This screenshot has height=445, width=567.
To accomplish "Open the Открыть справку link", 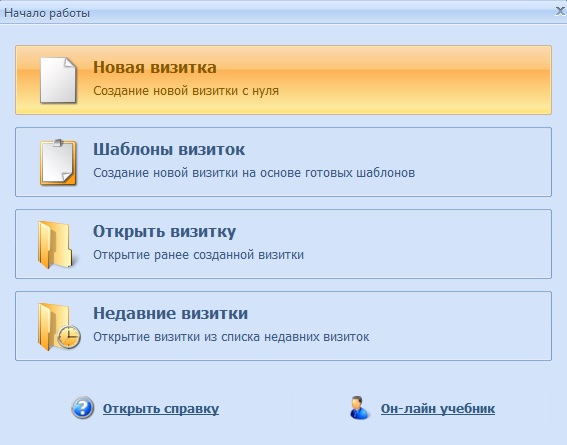I will tap(161, 409).
